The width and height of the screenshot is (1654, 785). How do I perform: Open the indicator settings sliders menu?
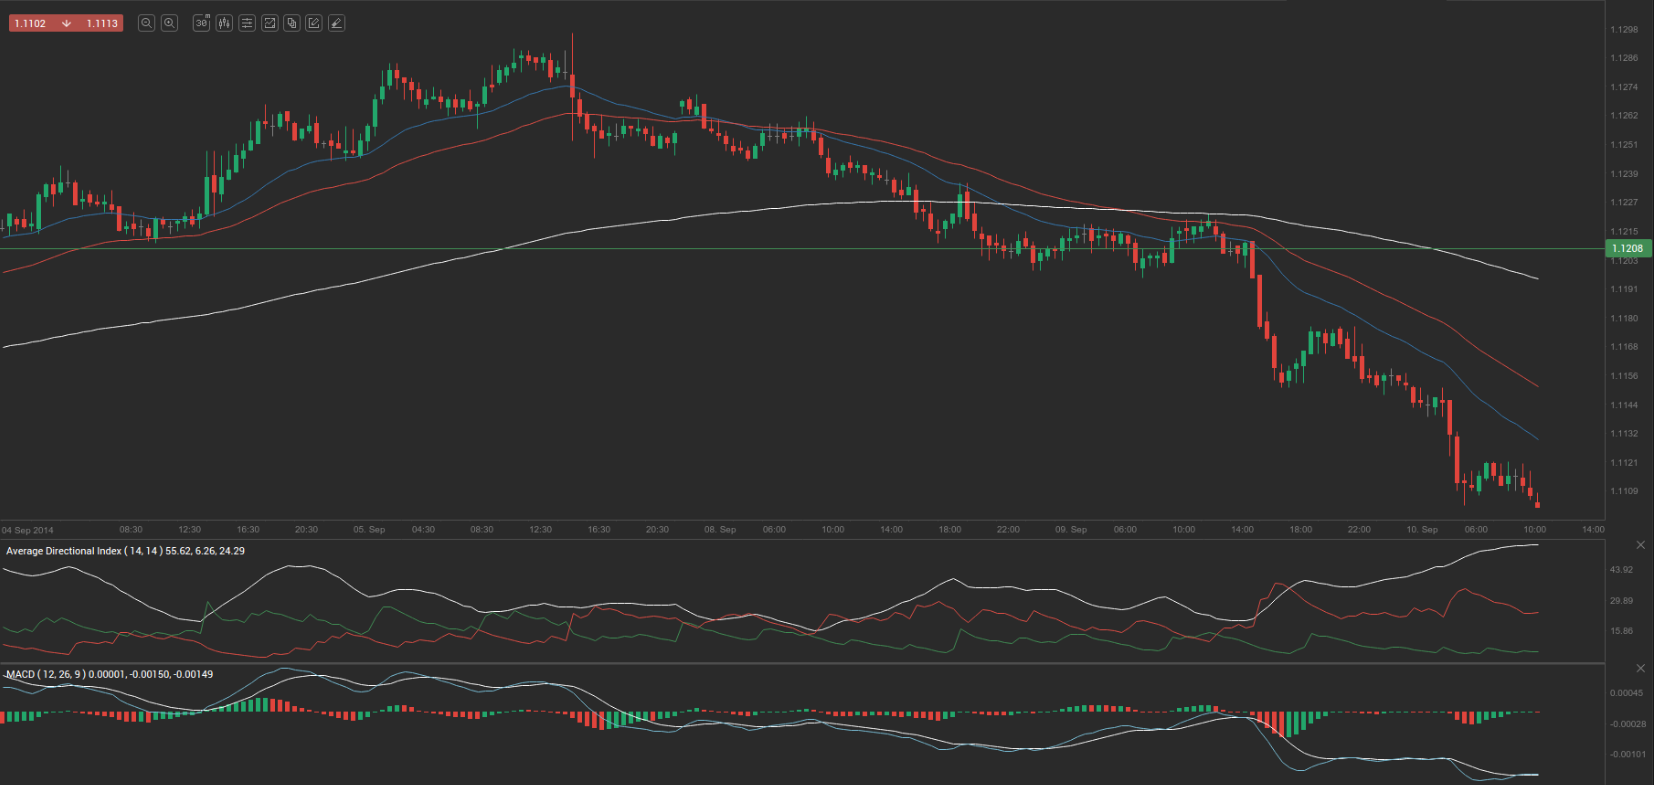pyautogui.click(x=247, y=23)
